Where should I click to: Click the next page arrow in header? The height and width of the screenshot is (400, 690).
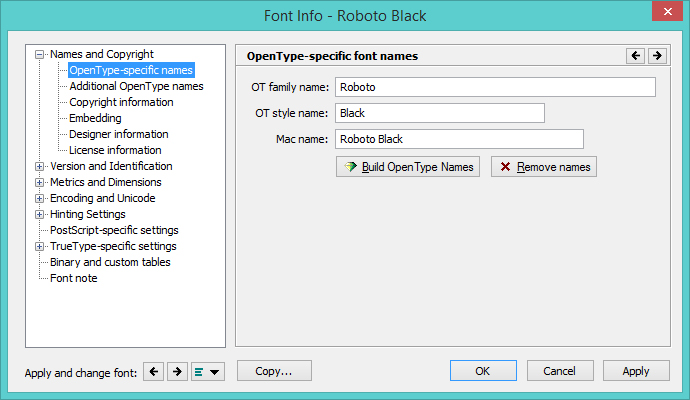pos(657,56)
